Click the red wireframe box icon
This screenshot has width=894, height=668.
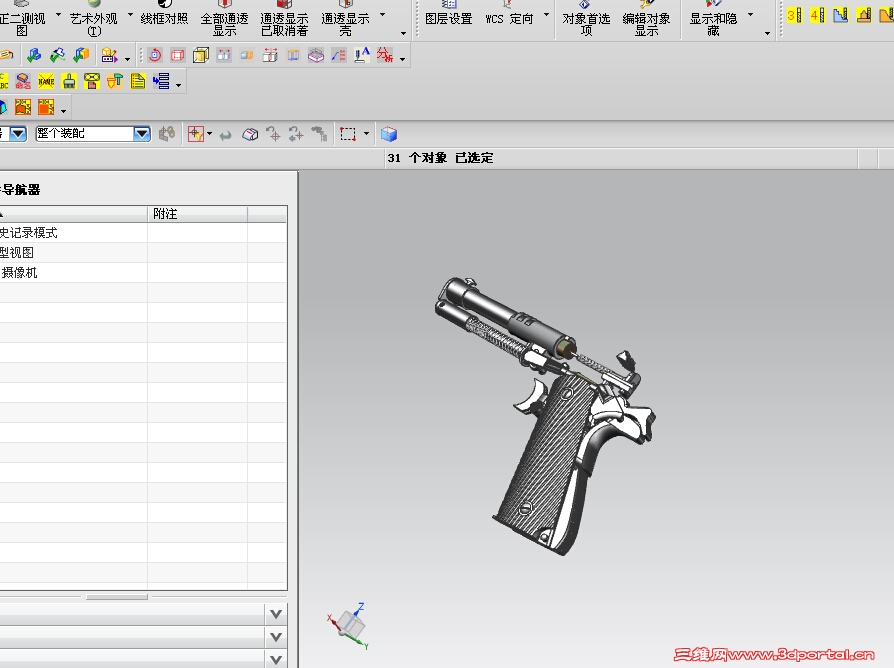click(x=178, y=55)
